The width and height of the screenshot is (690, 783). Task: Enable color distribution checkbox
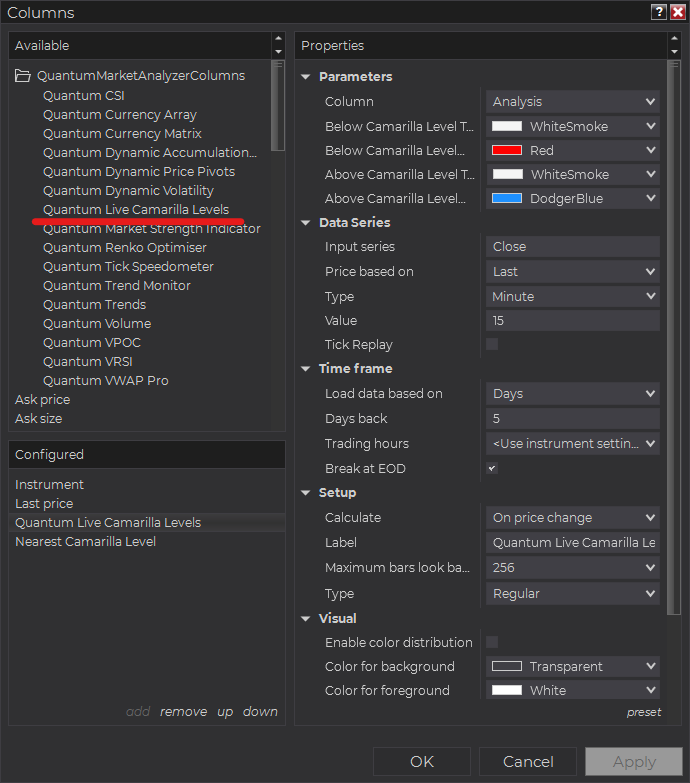(x=492, y=642)
